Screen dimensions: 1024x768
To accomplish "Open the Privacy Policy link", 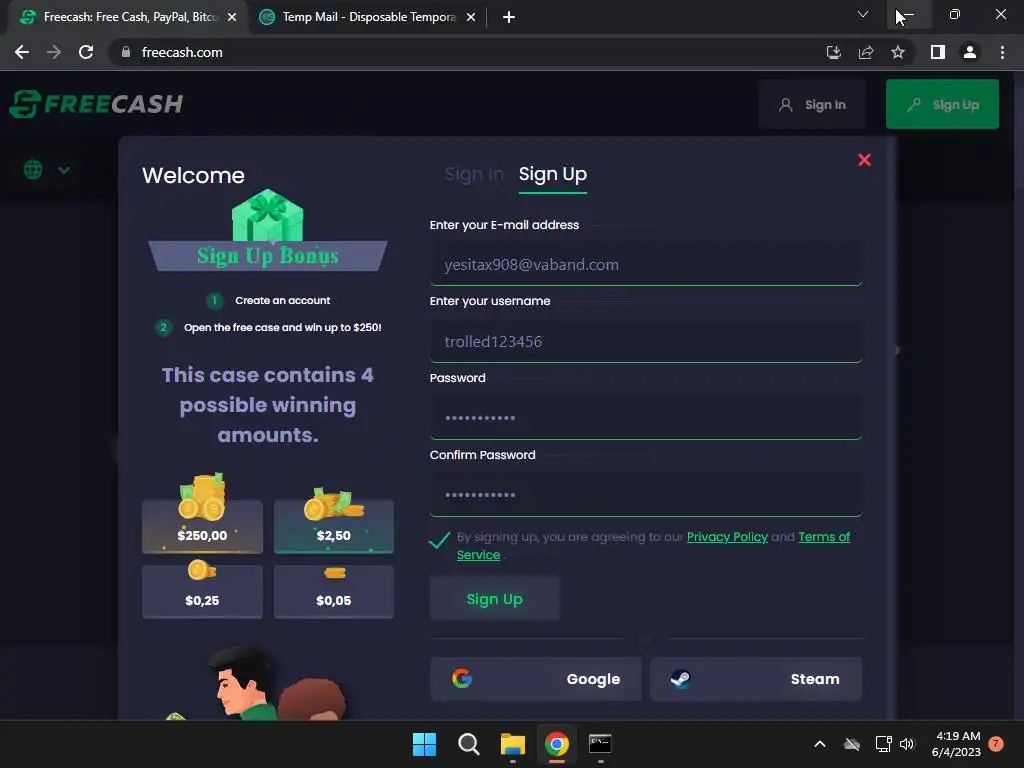I will click(727, 537).
